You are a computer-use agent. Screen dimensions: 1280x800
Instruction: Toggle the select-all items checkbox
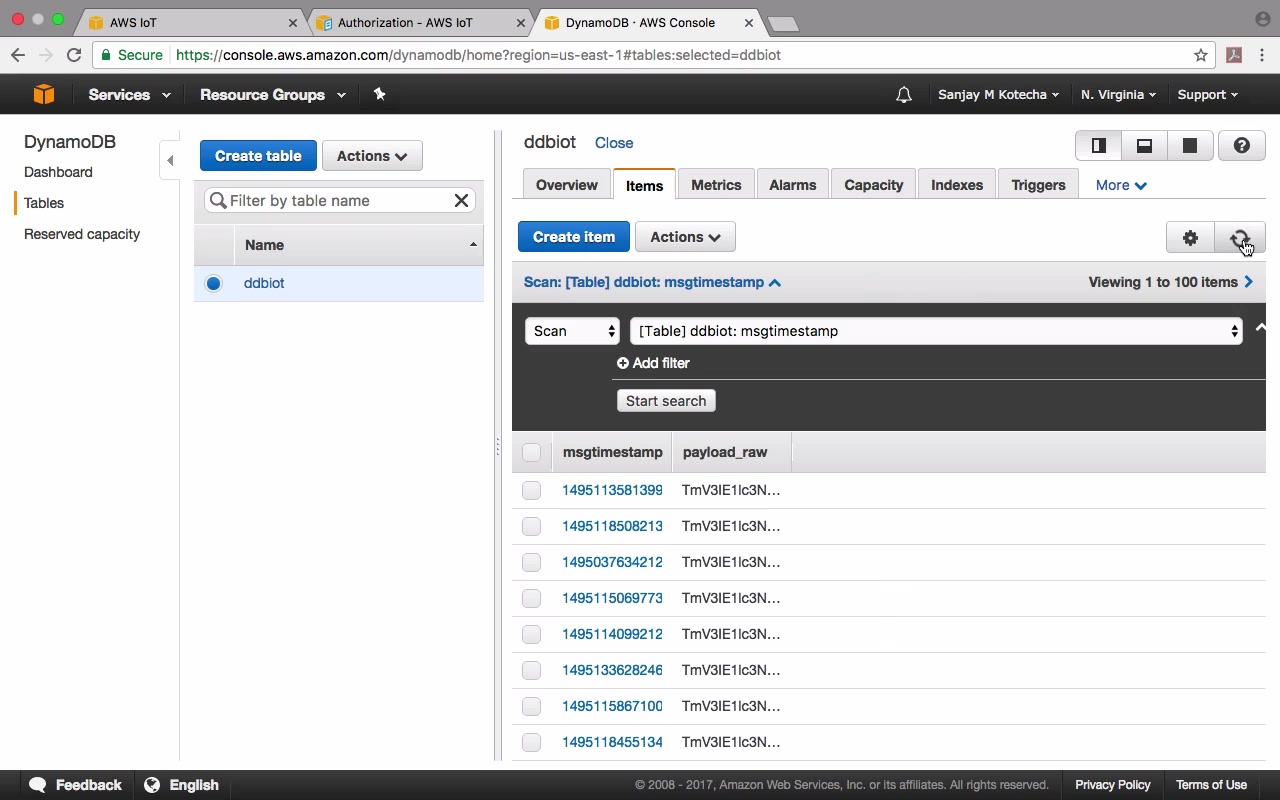531,453
